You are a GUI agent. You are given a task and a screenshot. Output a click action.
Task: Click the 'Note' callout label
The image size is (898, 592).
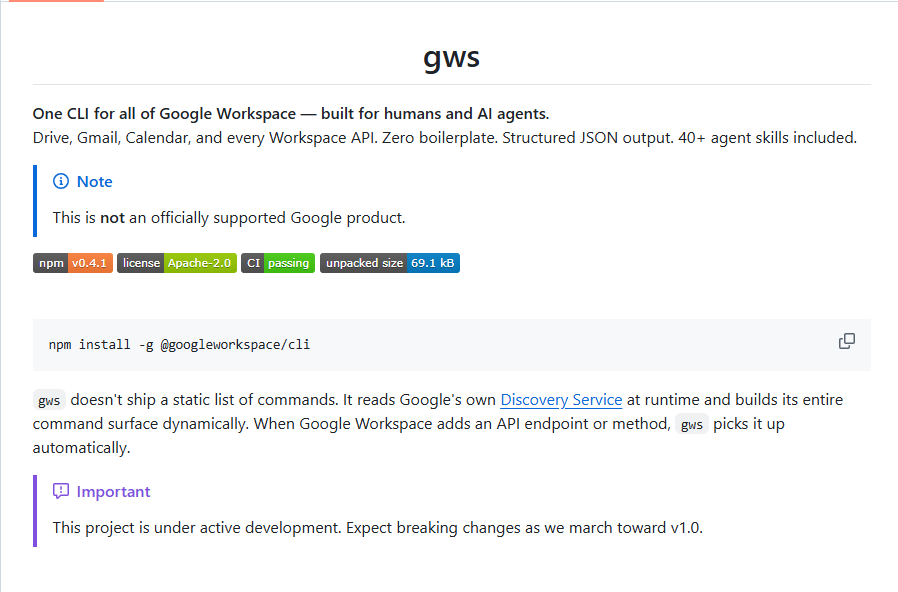pyautogui.click(x=94, y=181)
